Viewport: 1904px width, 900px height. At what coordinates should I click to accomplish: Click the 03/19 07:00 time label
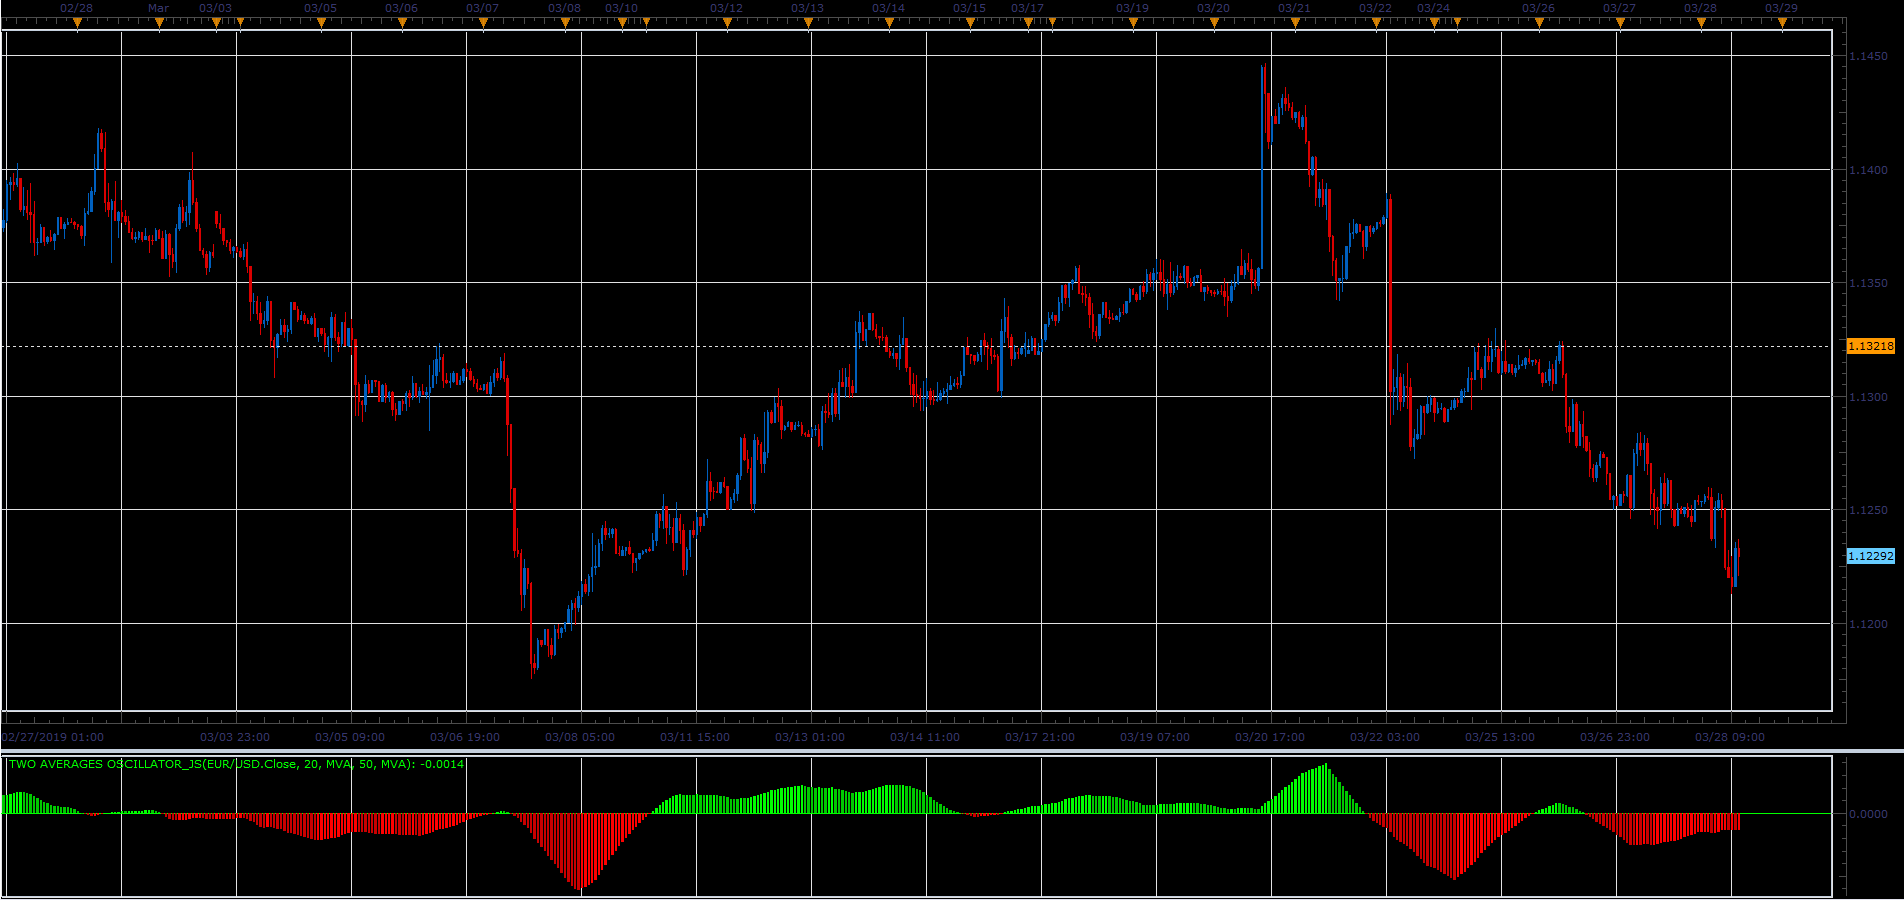click(x=1155, y=737)
